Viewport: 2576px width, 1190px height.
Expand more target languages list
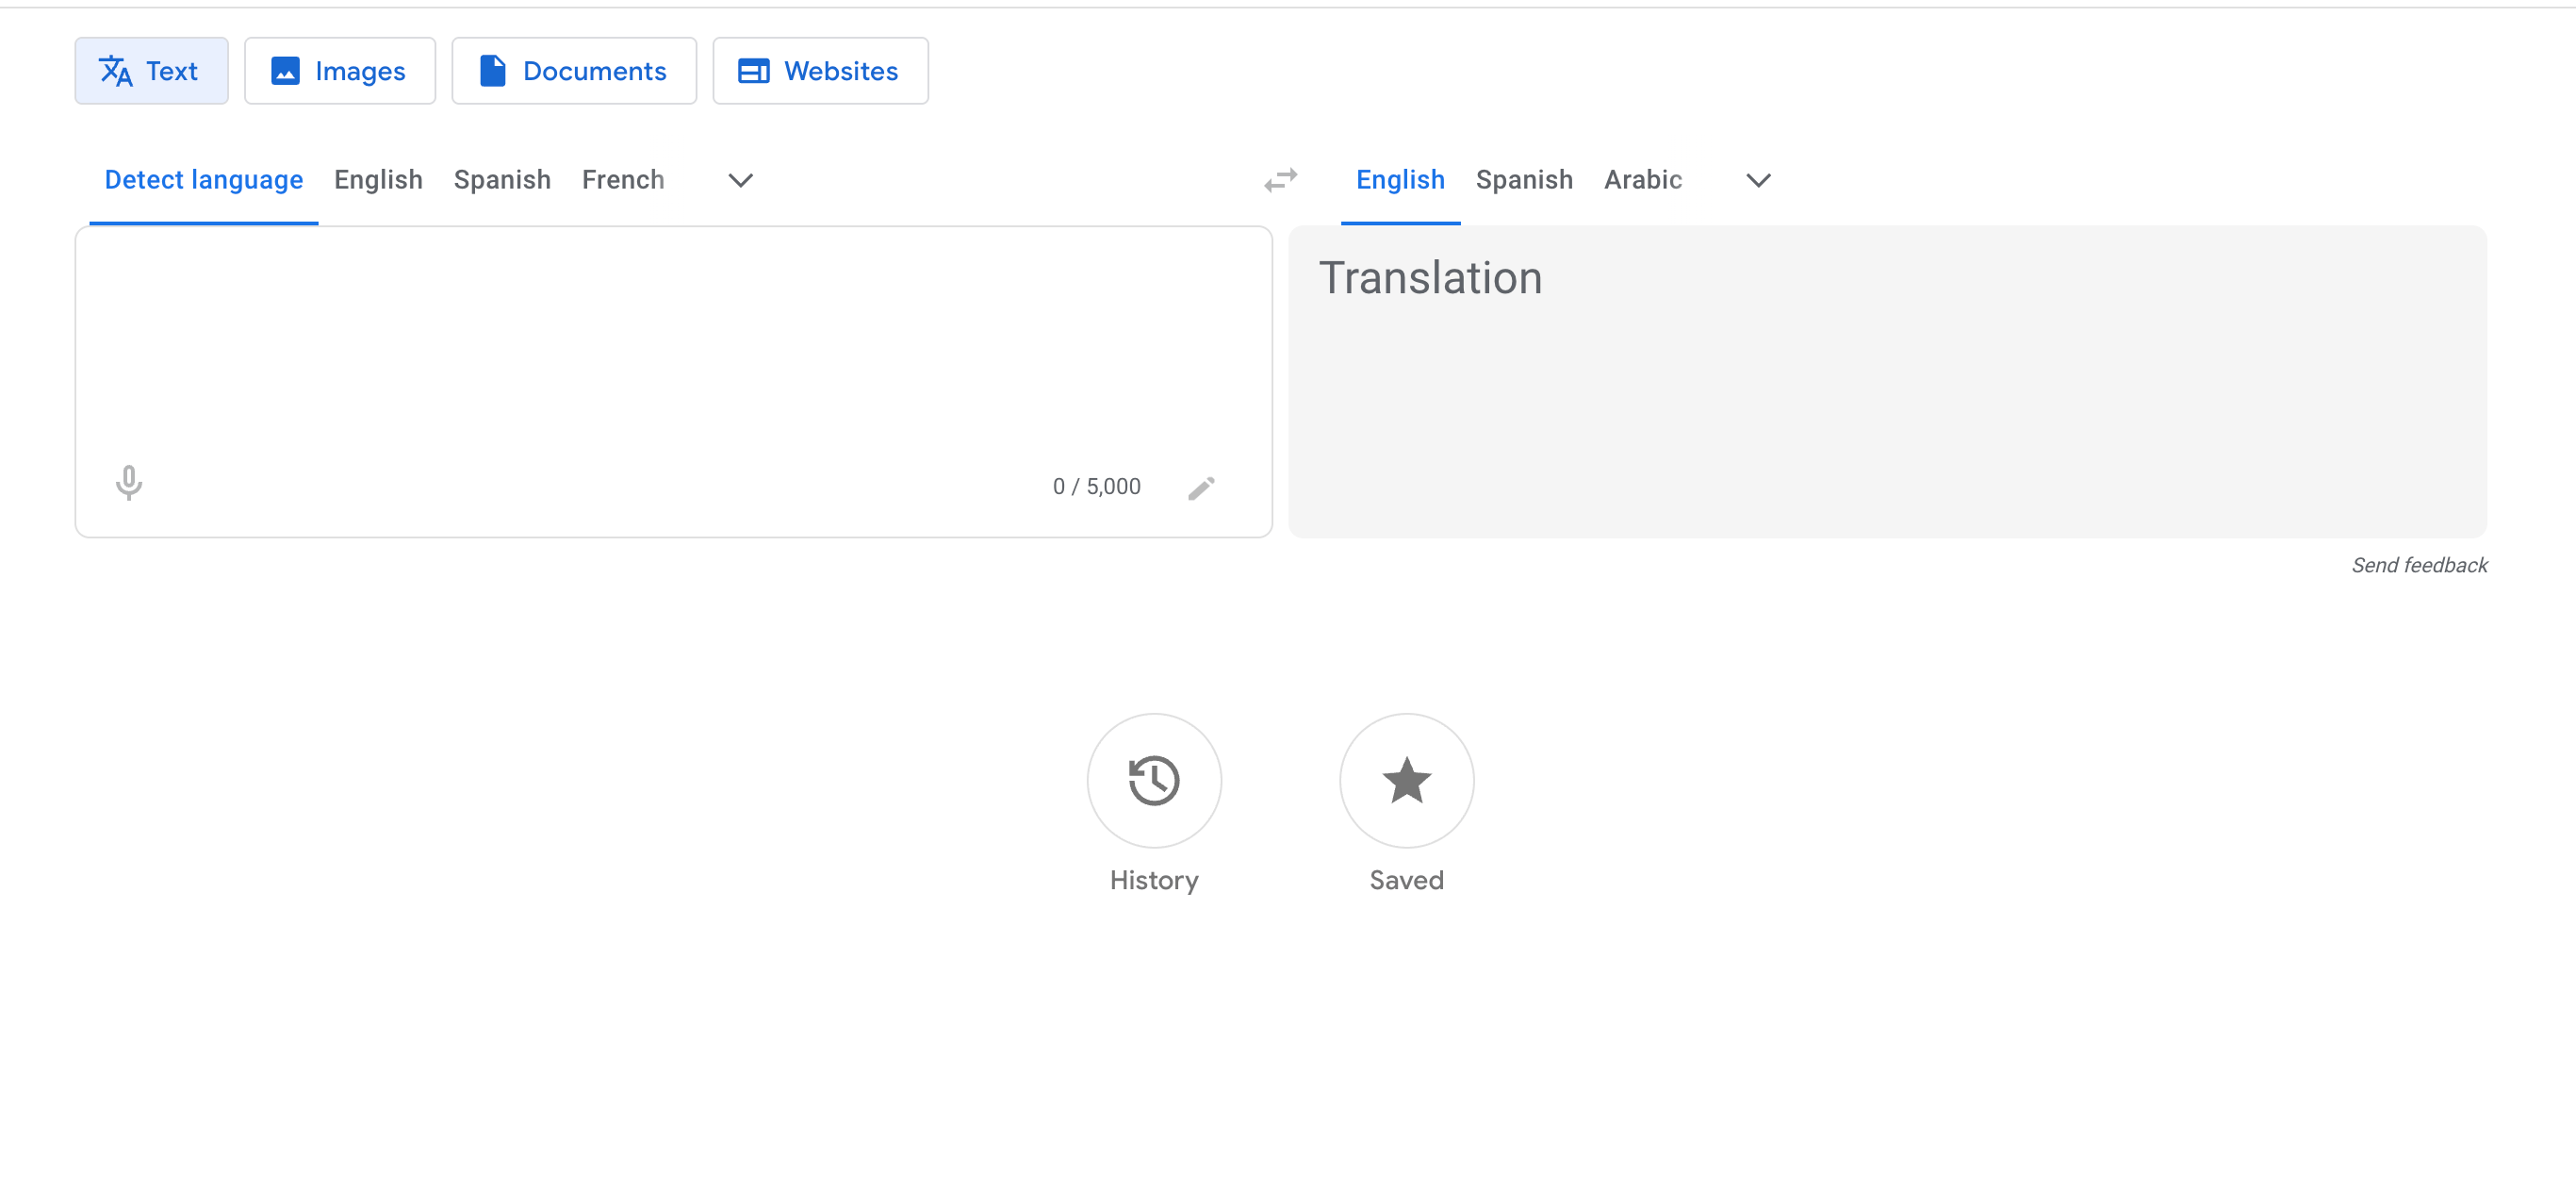pos(1758,181)
